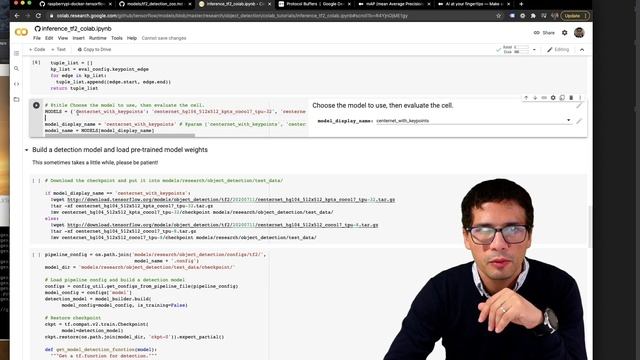The width and height of the screenshot is (640, 360).
Task: Open the Help menu
Action: point(132,38)
